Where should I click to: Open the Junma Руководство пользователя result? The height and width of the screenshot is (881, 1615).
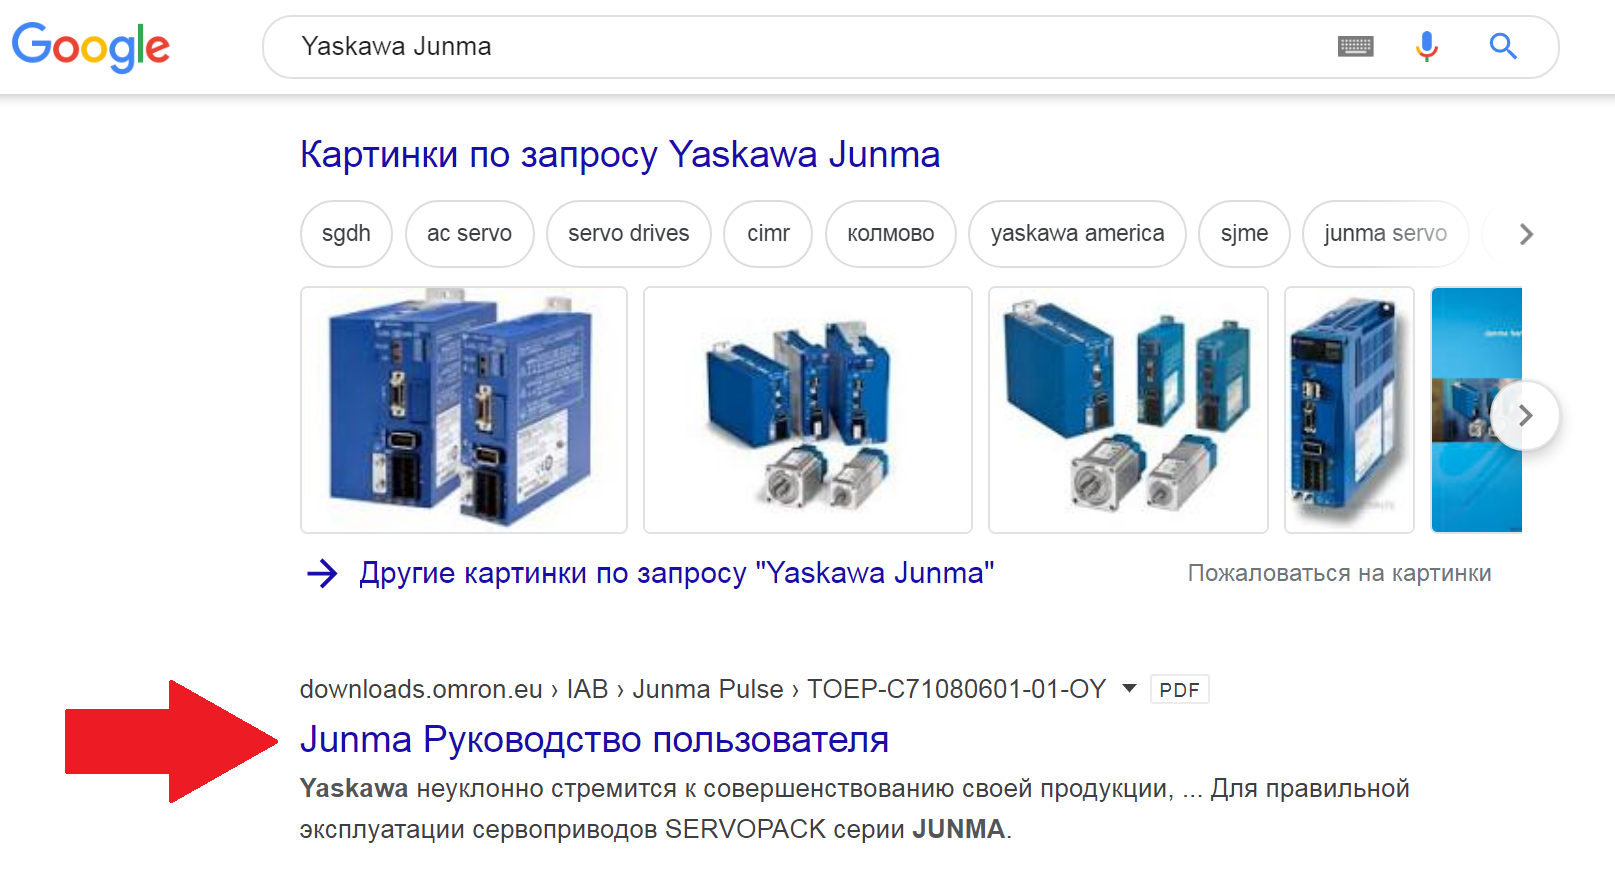[594, 740]
